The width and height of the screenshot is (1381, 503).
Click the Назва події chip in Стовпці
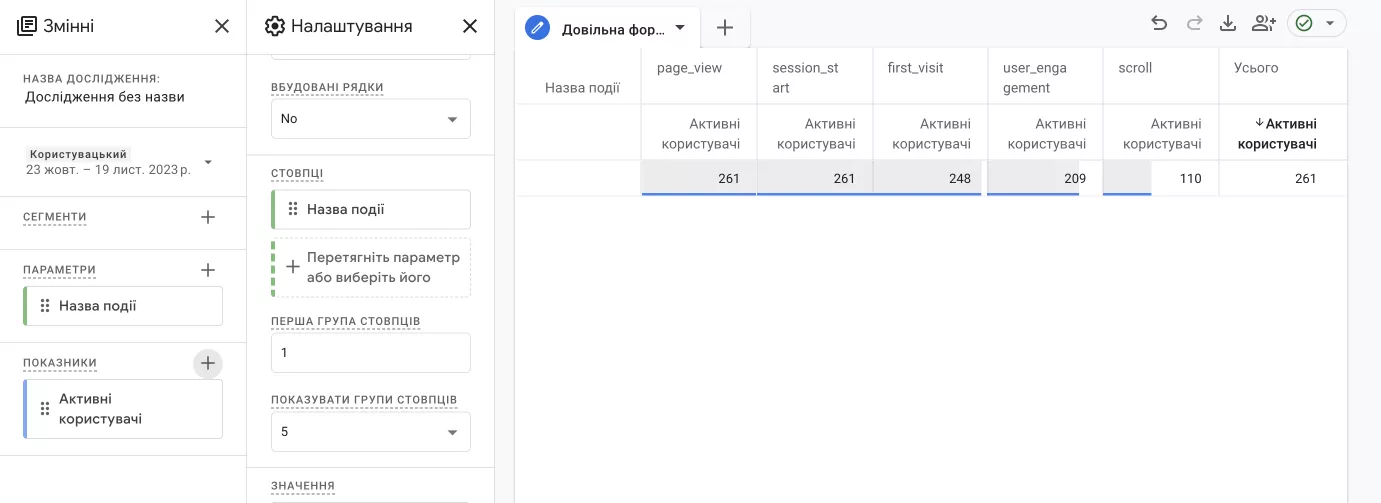tap(371, 209)
